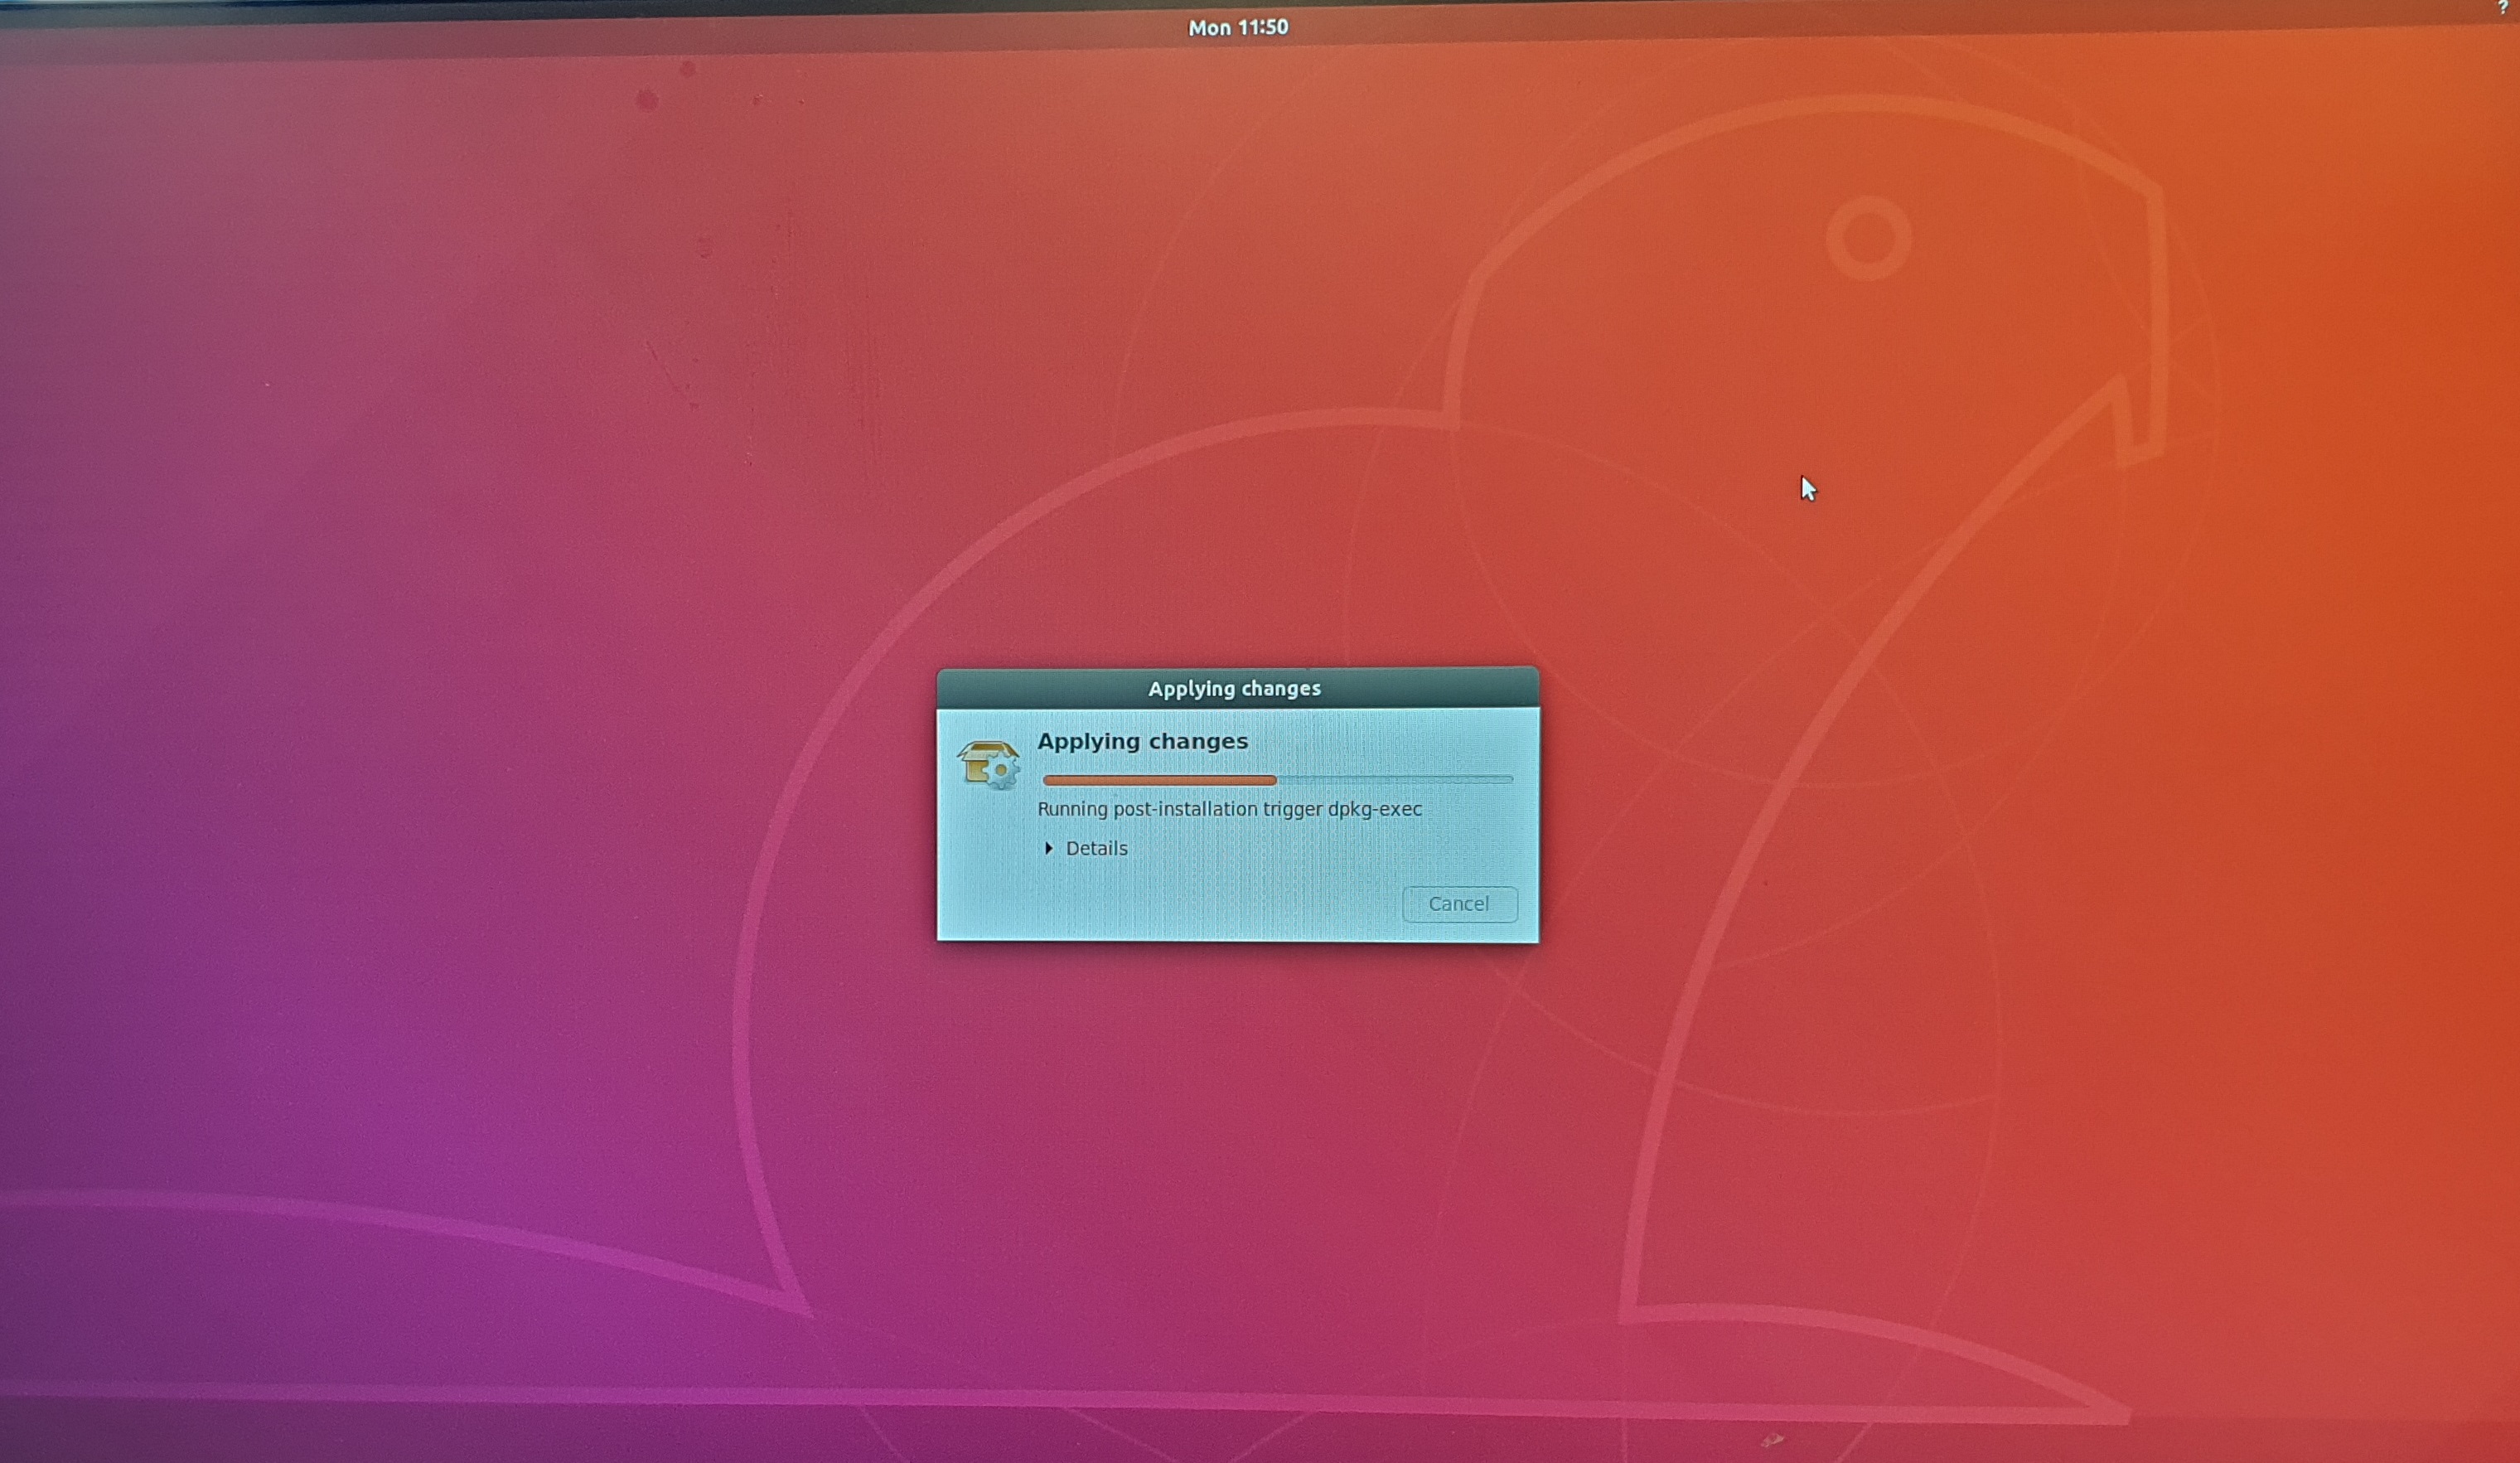Click the beaver's eye circle on wallpaper
The height and width of the screenshot is (1463, 2520).
pos(1868,239)
